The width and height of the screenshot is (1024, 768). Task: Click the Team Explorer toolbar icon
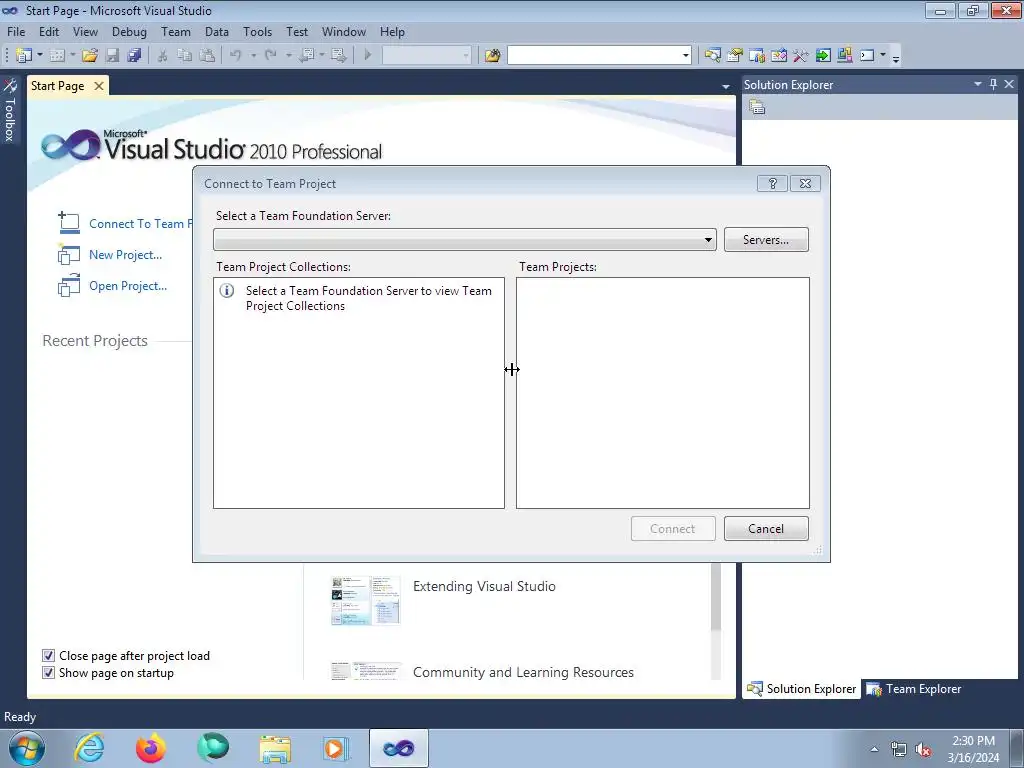757,56
